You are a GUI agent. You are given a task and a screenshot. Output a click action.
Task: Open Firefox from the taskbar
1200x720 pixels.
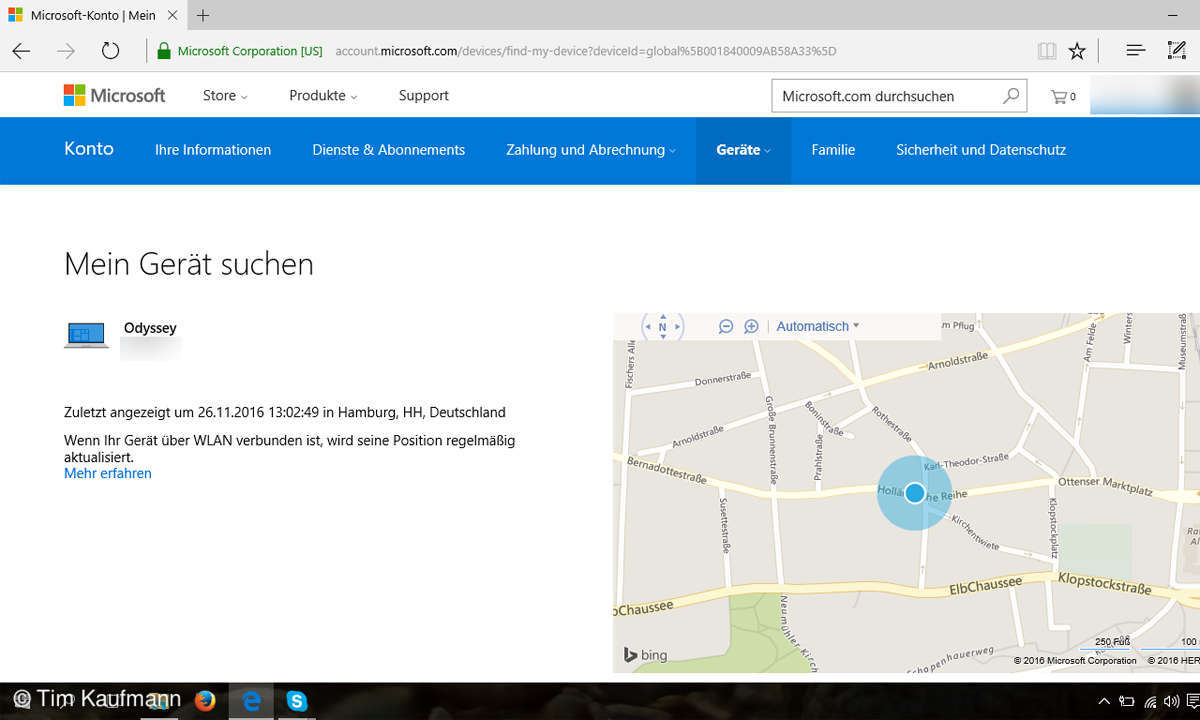tap(205, 701)
